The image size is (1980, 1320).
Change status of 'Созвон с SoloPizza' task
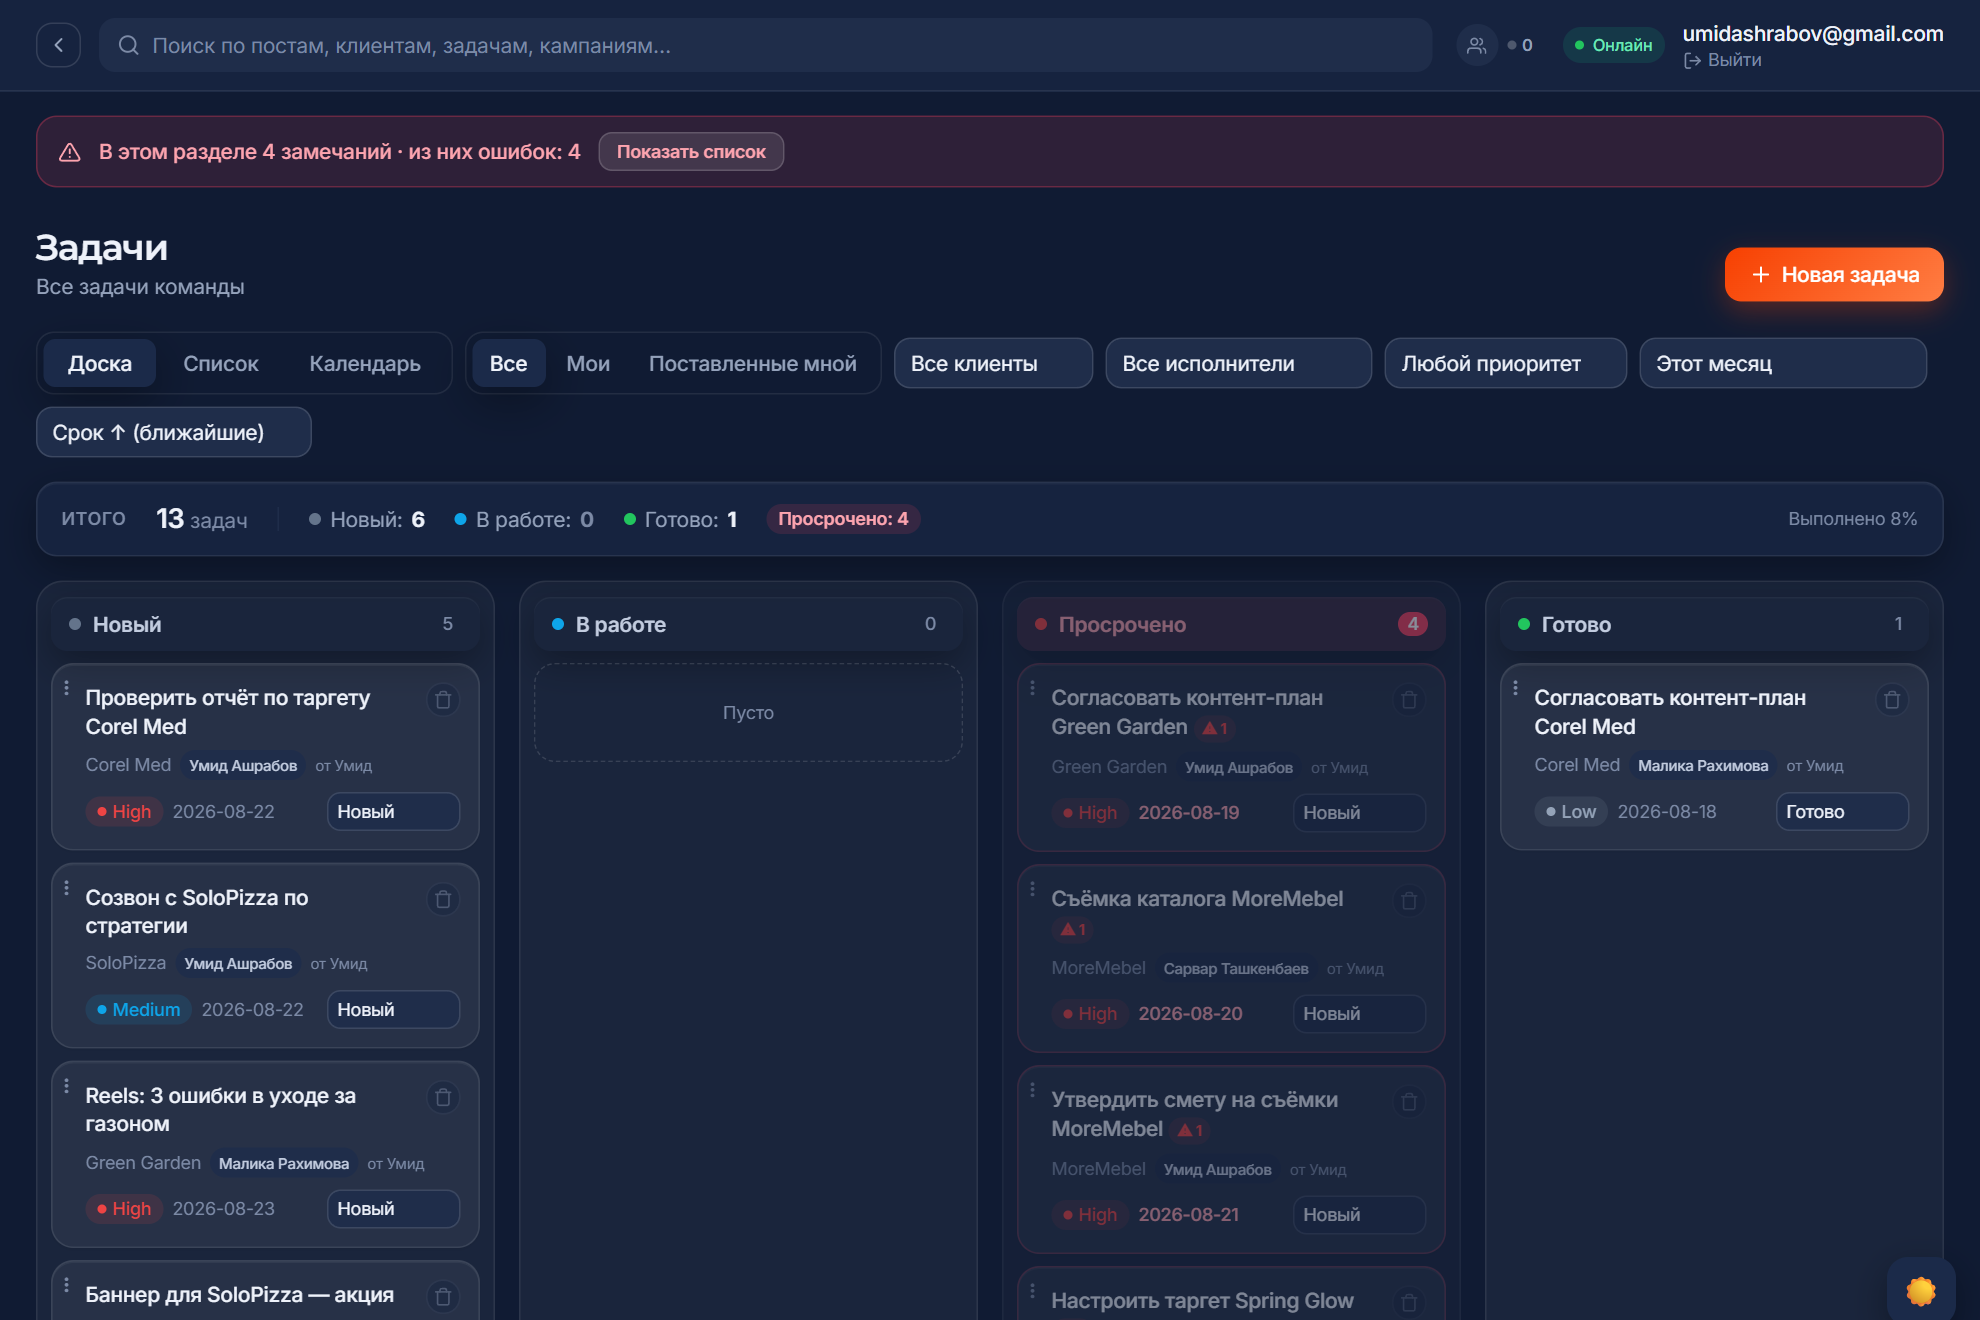click(x=393, y=1010)
